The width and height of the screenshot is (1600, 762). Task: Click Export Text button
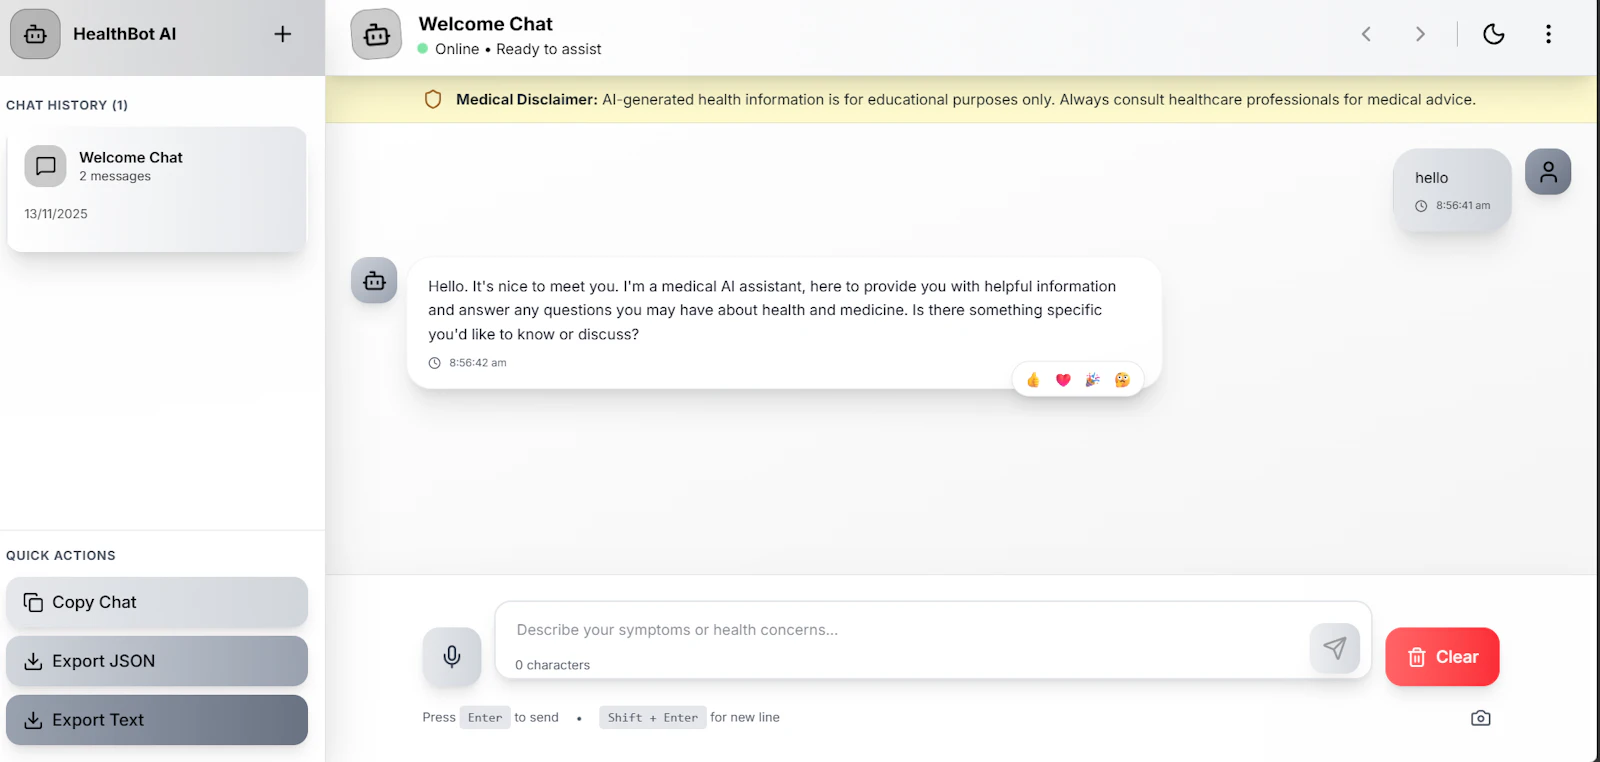click(157, 720)
